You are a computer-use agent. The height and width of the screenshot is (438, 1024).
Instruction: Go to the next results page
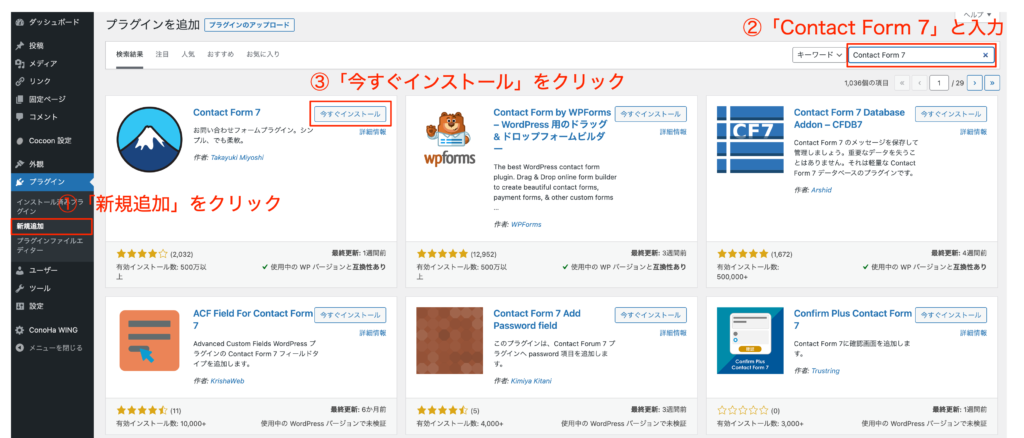[975, 83]
